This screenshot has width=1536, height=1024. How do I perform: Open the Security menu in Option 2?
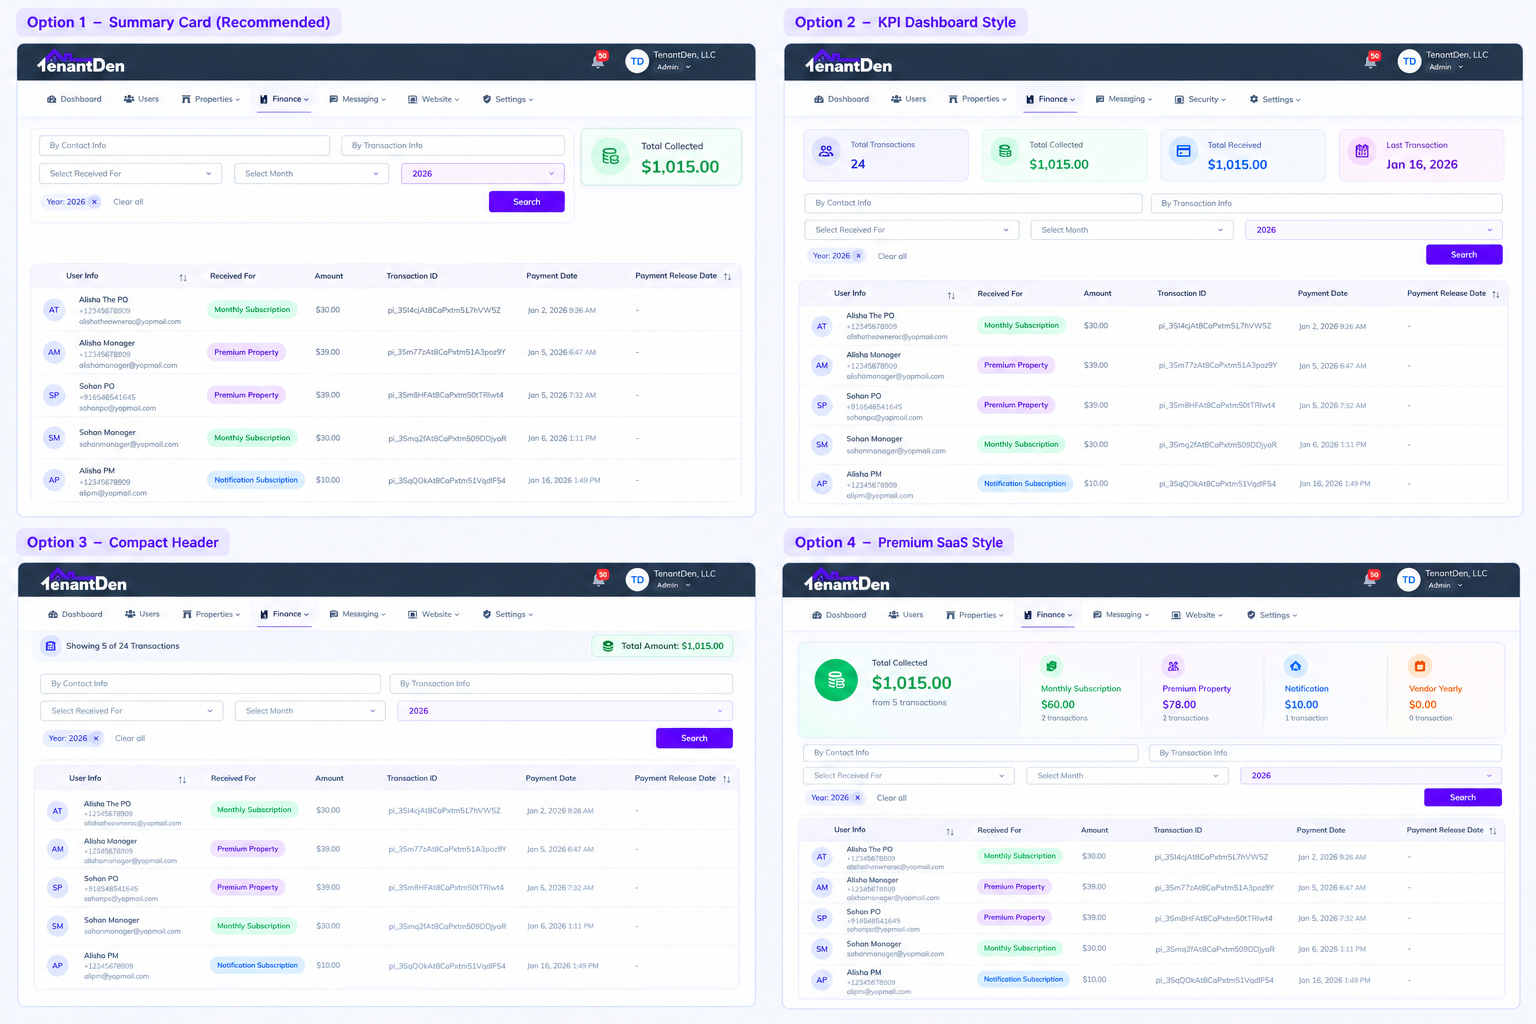[1200, 99]
